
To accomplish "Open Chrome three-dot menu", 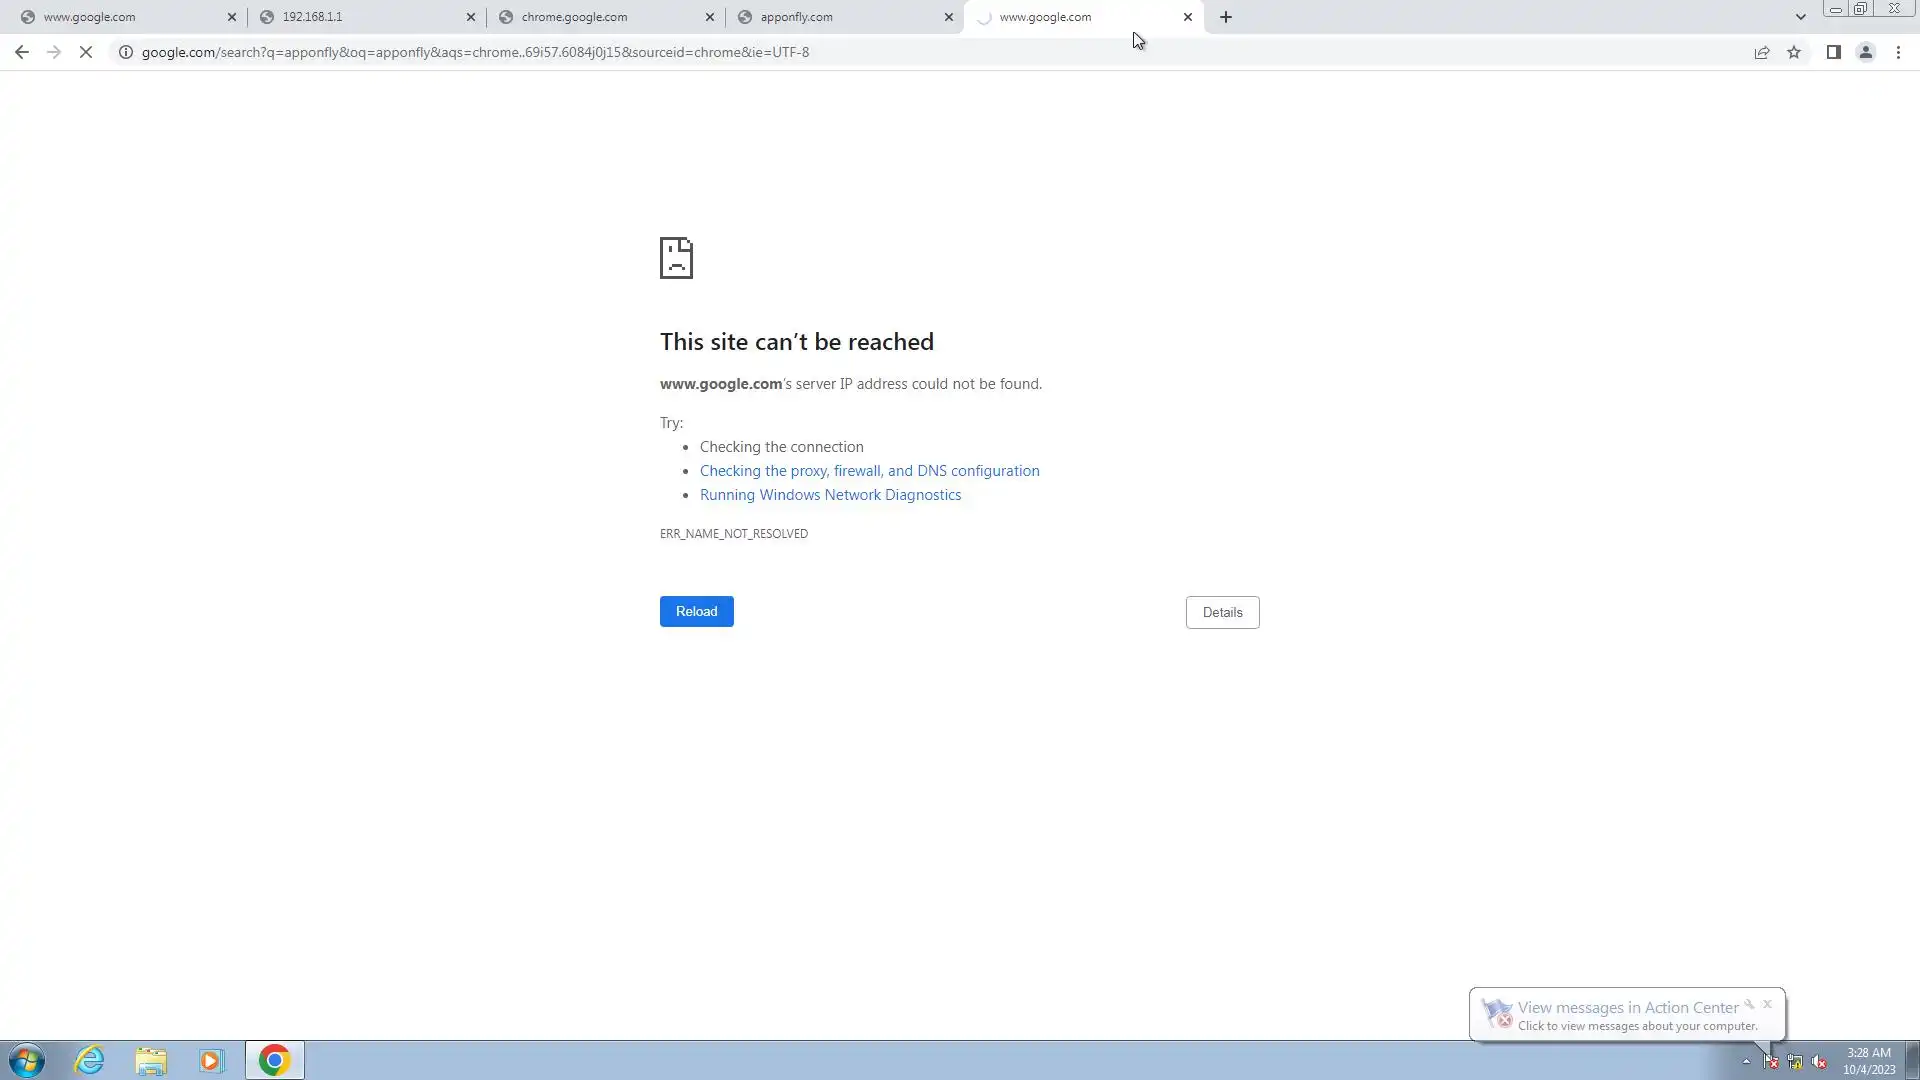I will (x=1898, y=52).
